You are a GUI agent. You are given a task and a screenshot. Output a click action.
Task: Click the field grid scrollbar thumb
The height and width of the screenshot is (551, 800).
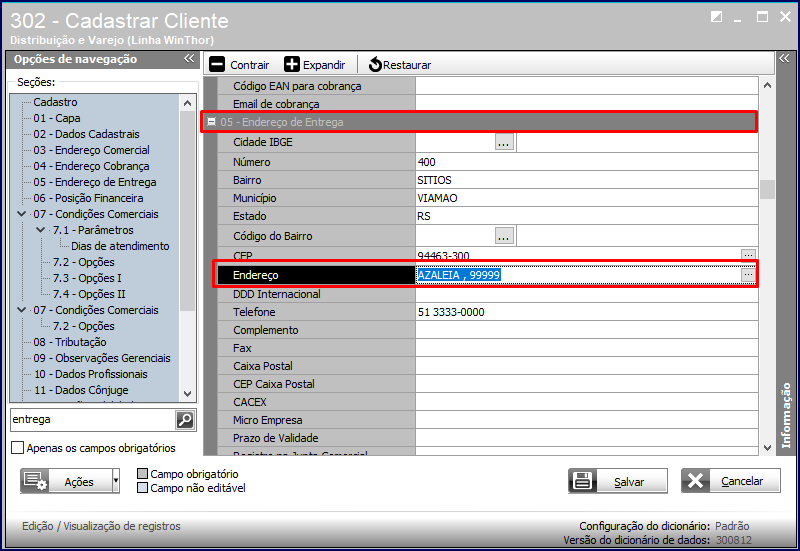pos(767,189)
